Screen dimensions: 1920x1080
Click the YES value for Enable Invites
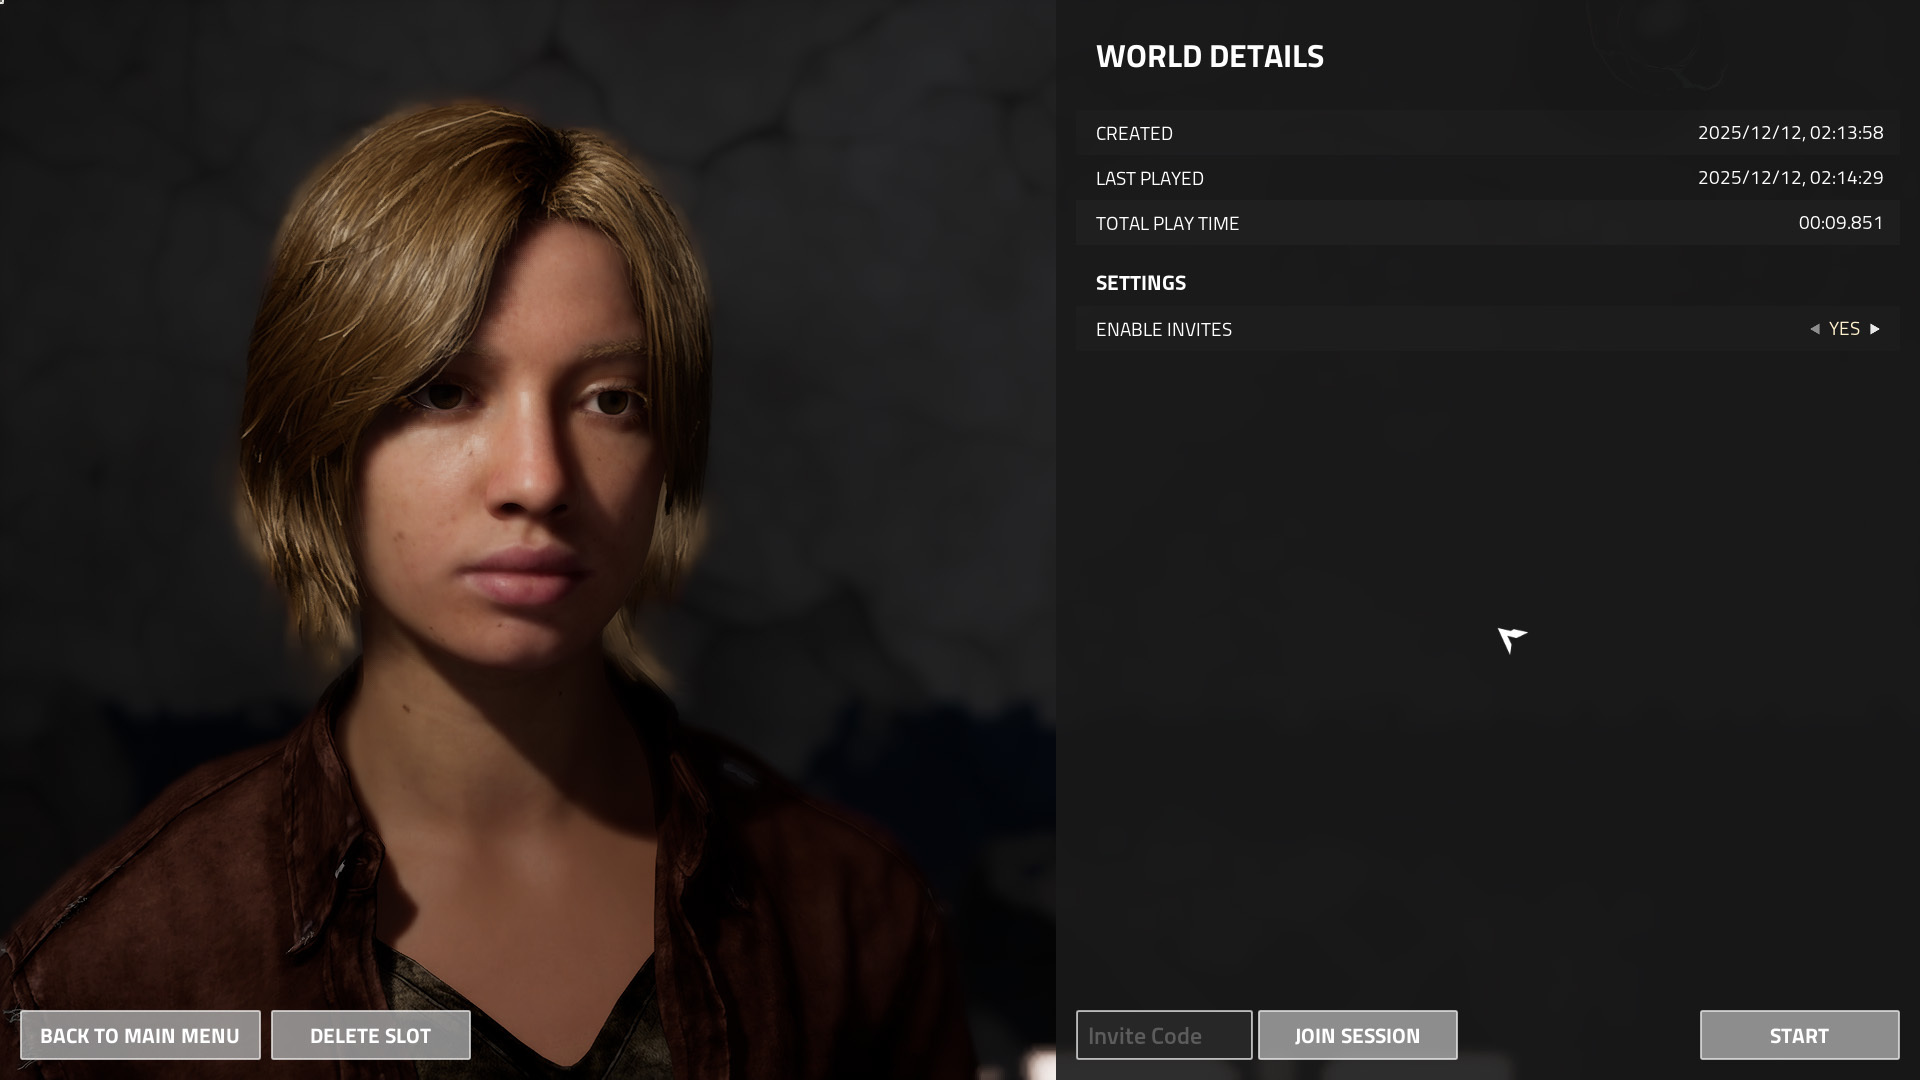[x=1844, y=329]
